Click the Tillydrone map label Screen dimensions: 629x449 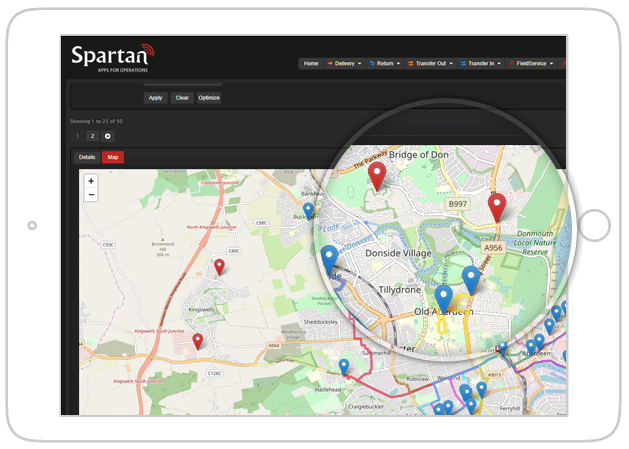(400, 290)
